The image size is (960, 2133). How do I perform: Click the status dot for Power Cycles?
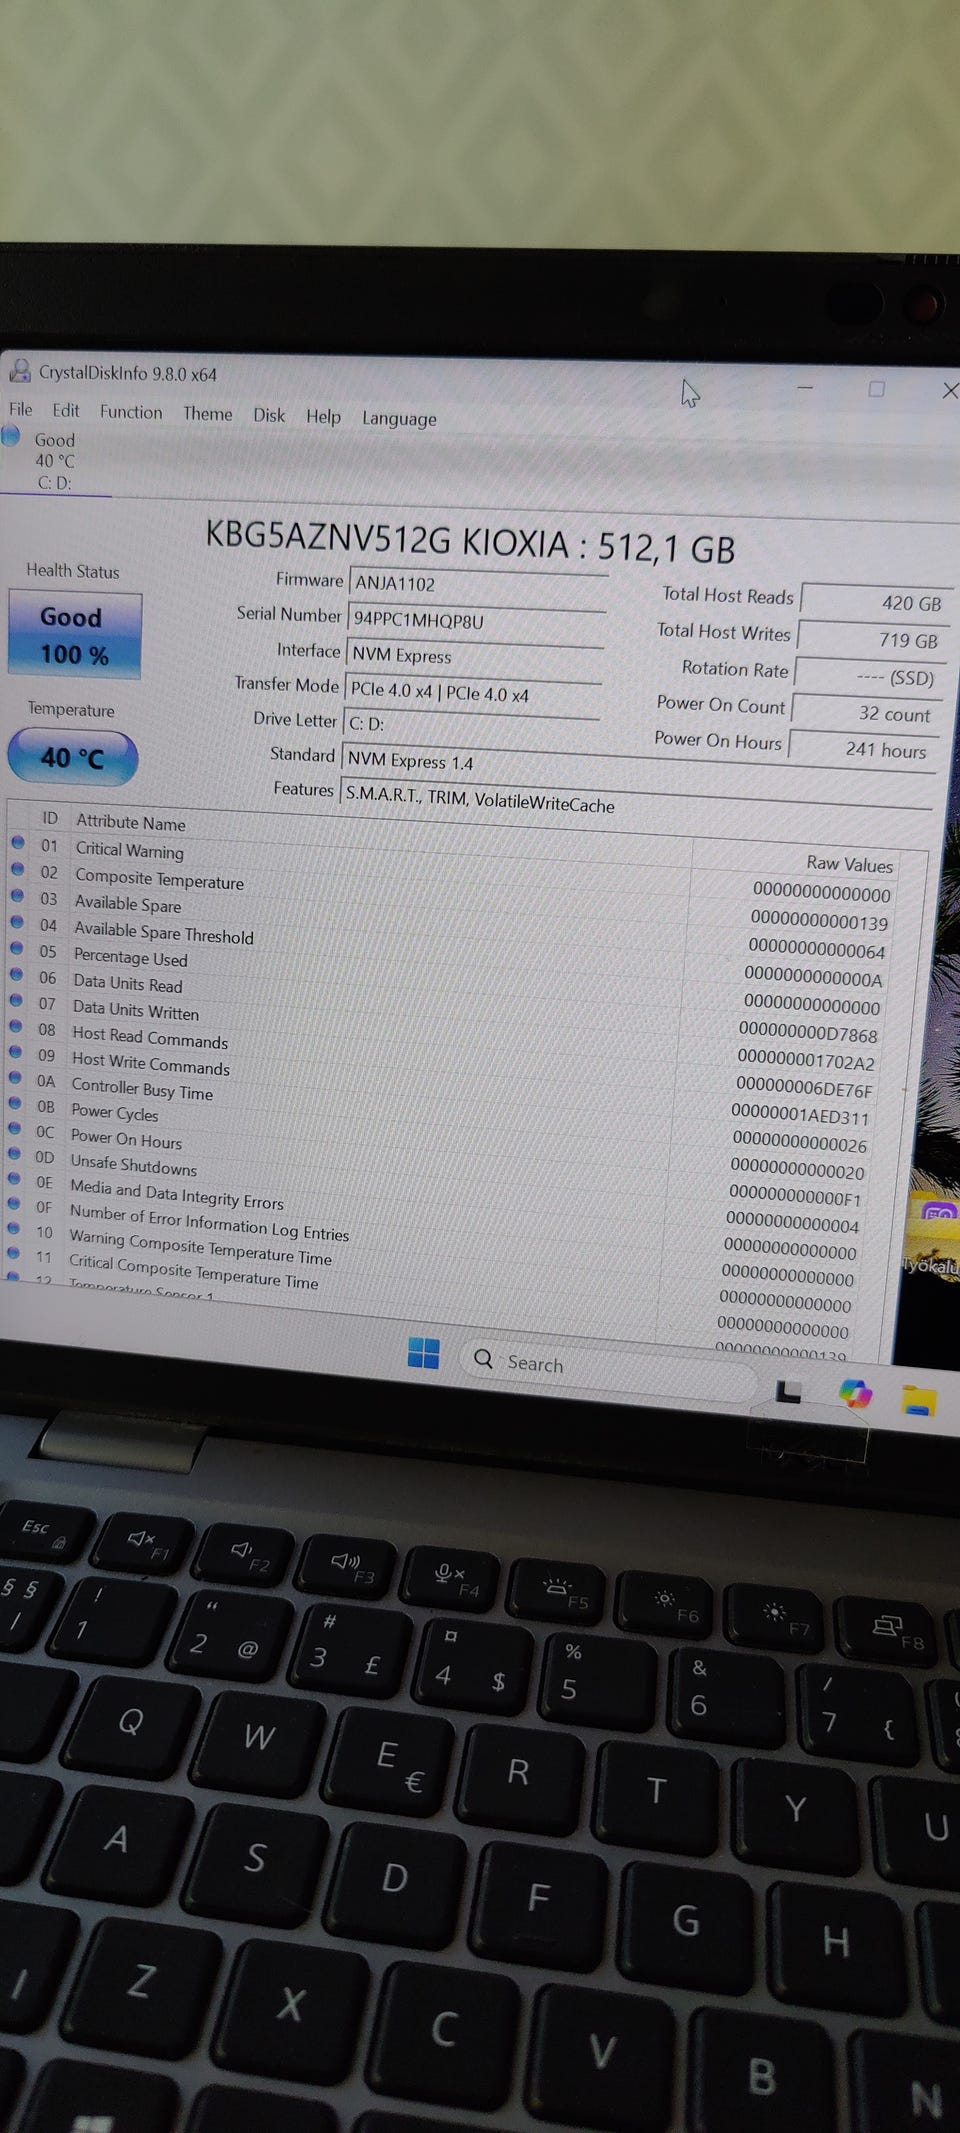pos(14,1103)
